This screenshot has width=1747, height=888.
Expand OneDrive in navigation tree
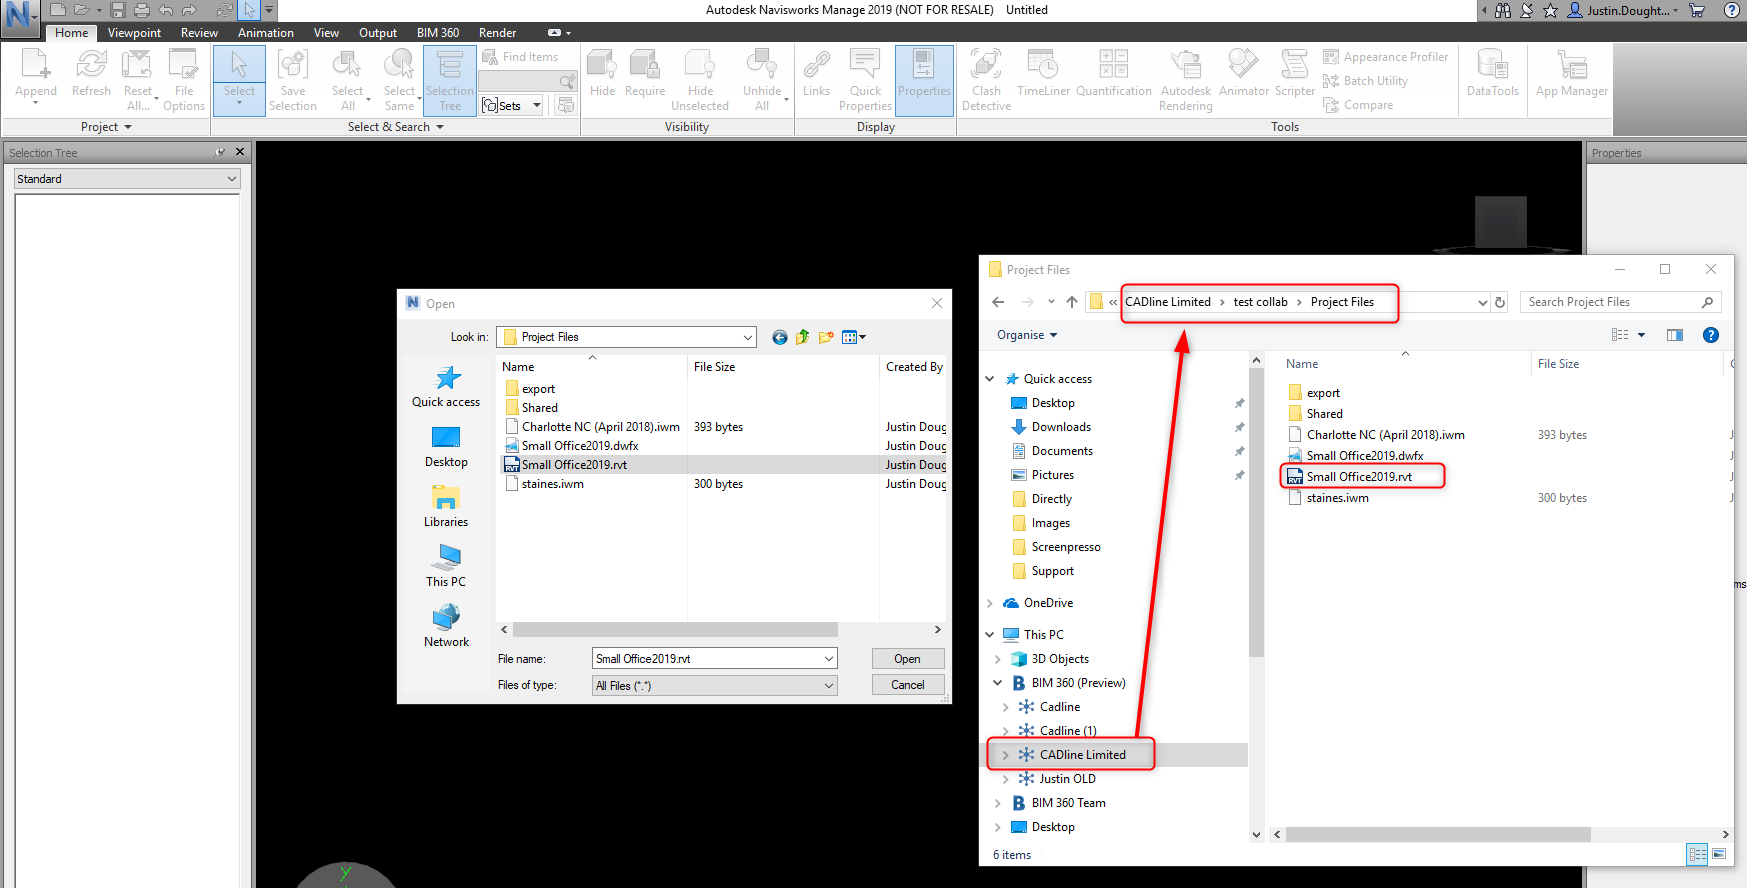[x=990, y=603]
